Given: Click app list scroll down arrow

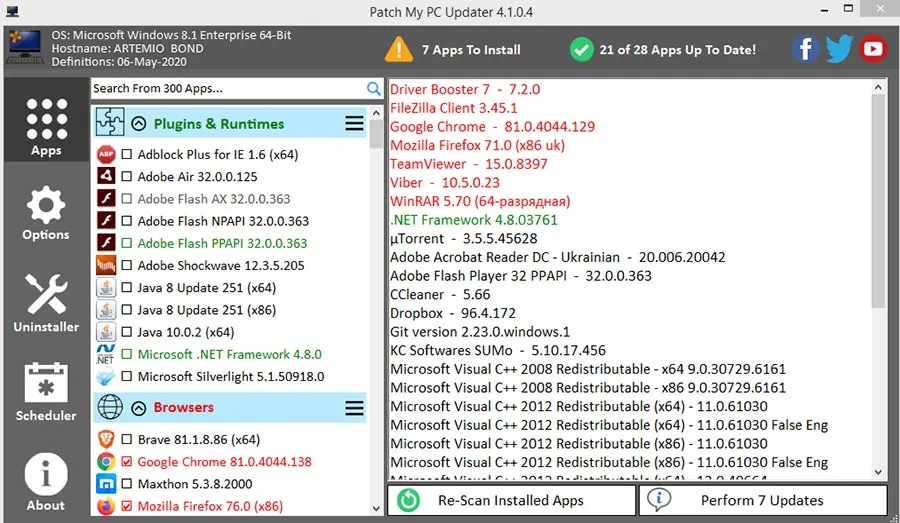Looking at the screenshot, I should [x=376, y=508].
